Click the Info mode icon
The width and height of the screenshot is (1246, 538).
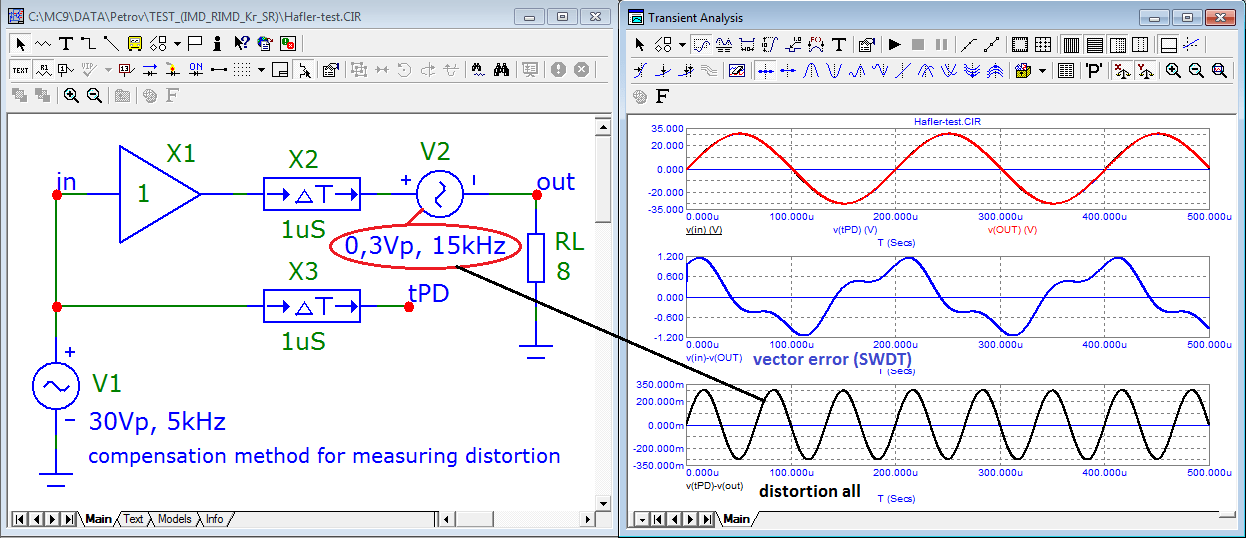217,43
